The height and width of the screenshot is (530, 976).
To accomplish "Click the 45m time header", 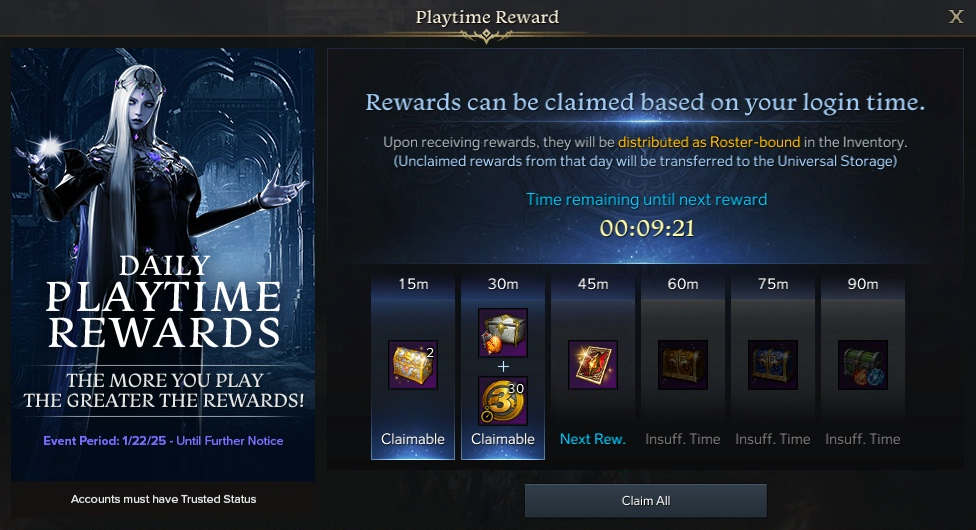I will [593, 284].
